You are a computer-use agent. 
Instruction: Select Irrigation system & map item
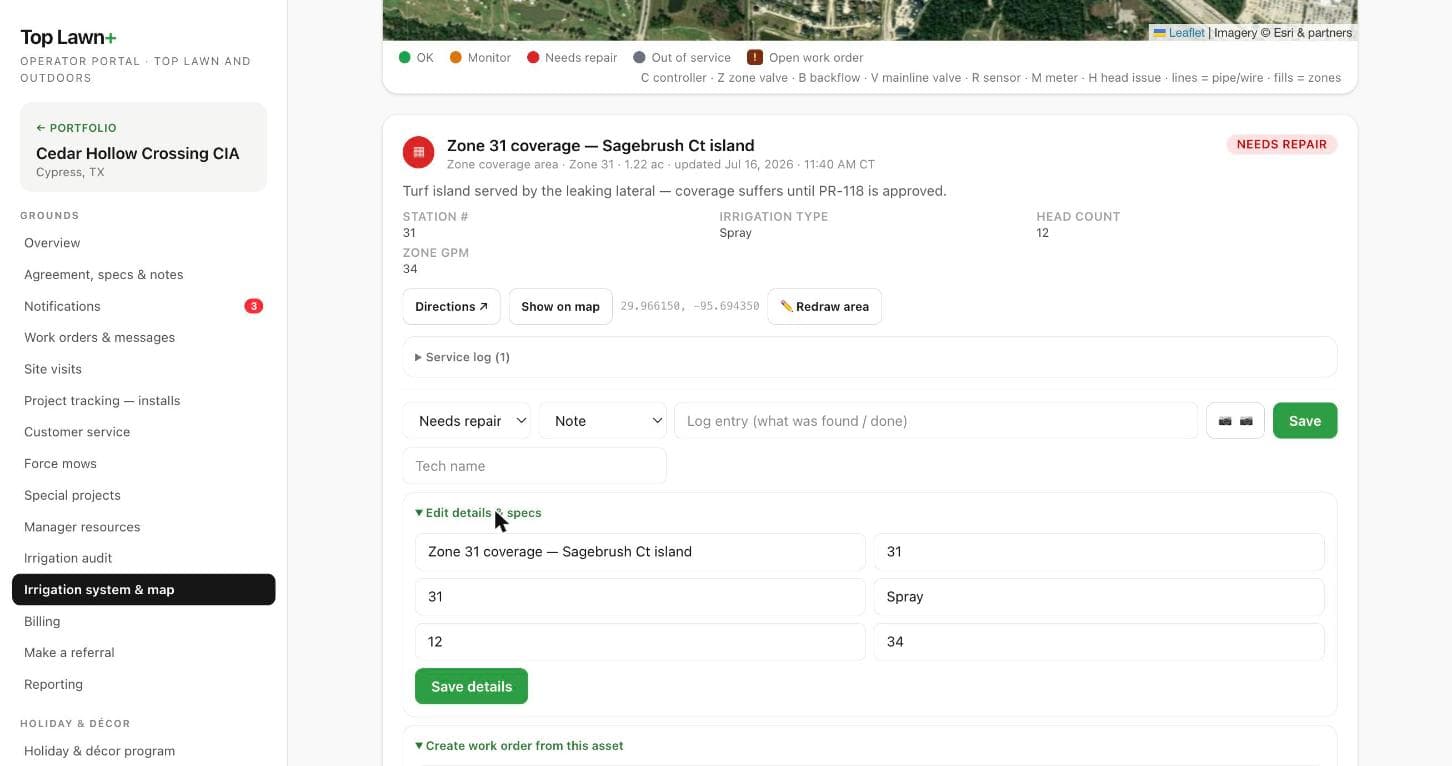144,590
